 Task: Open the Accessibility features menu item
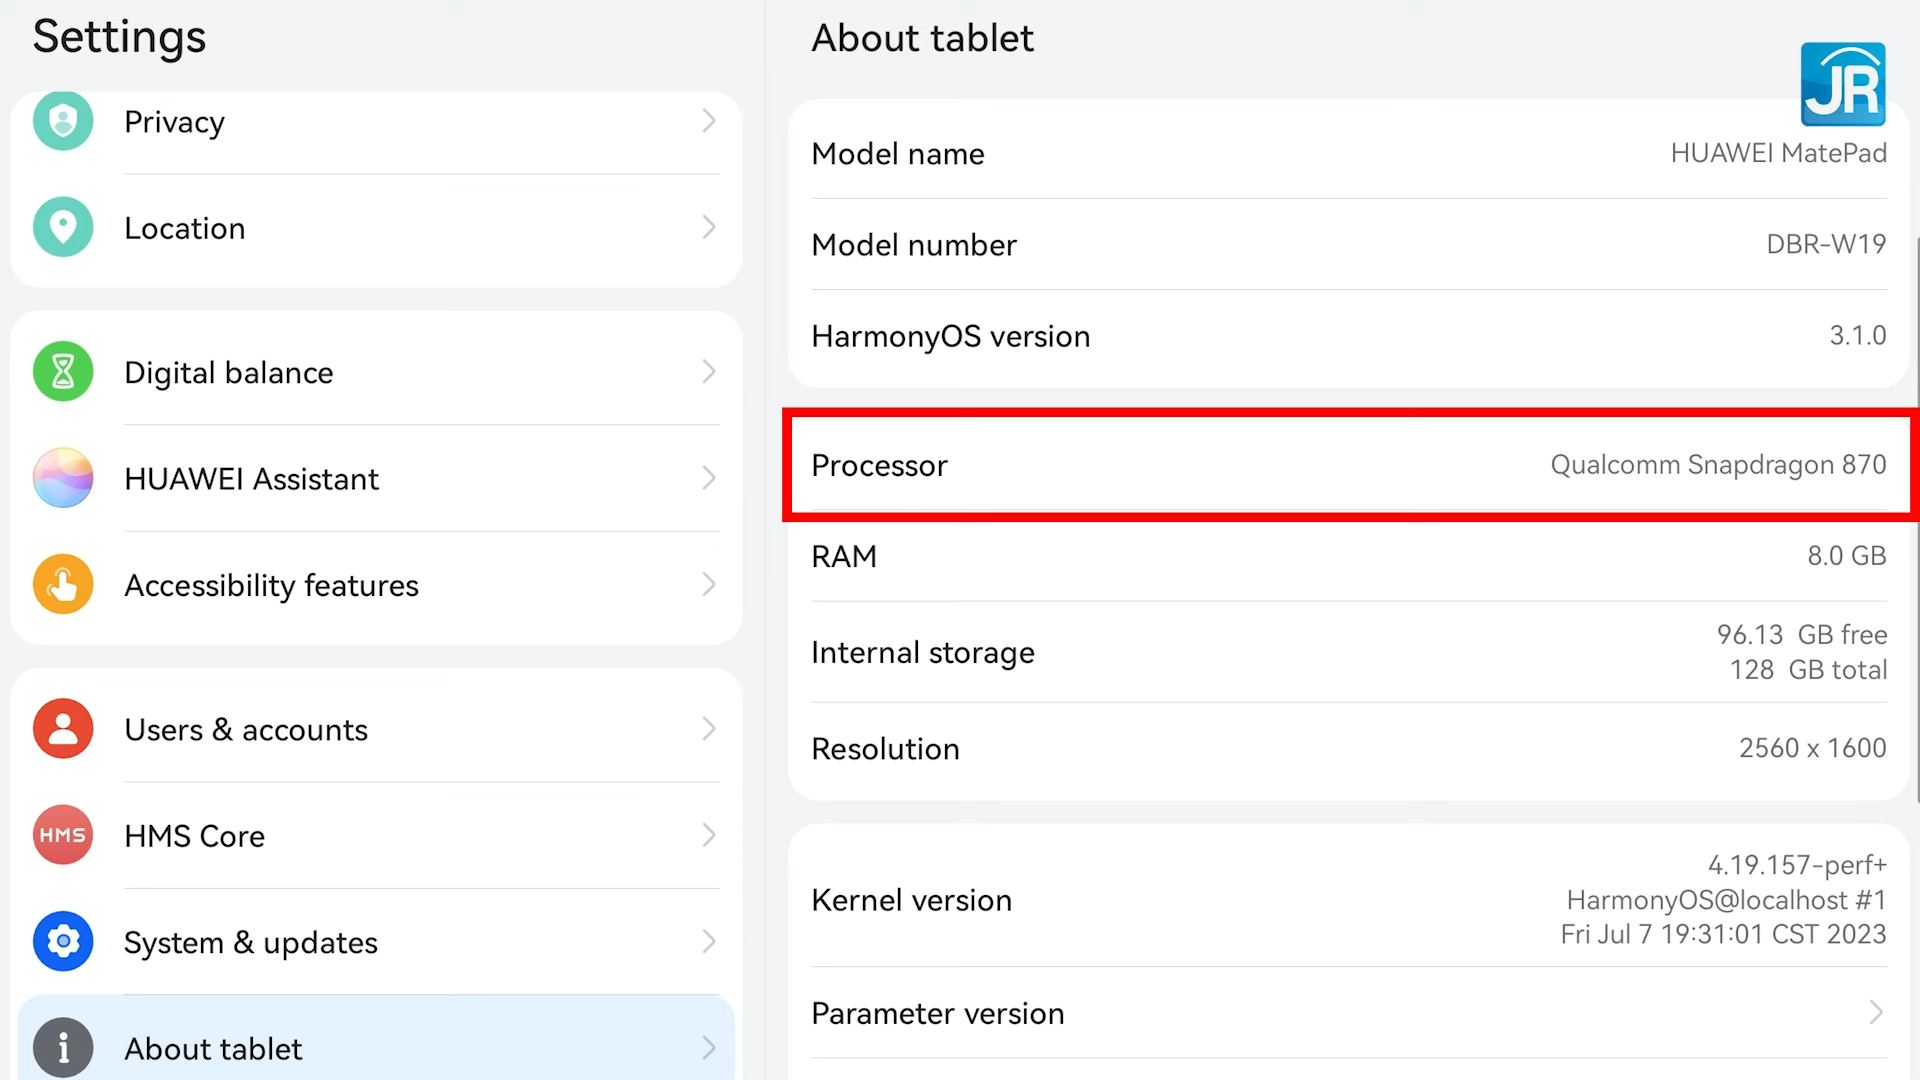pyautogui.click(x=380, y=585)
